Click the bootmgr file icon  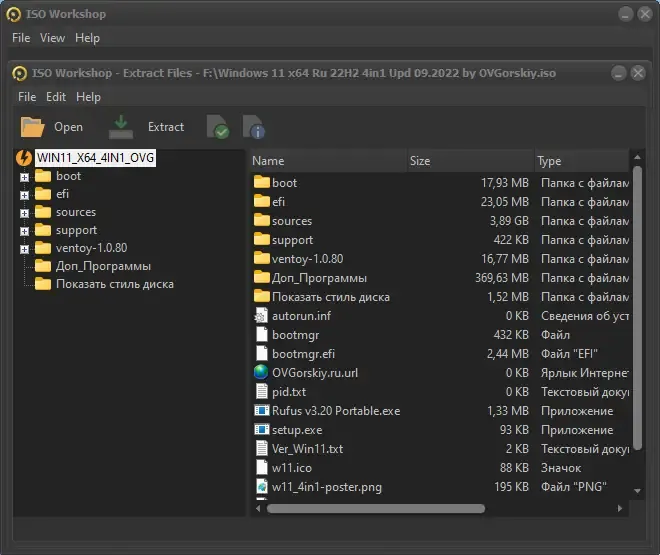[x=261, y=335]
